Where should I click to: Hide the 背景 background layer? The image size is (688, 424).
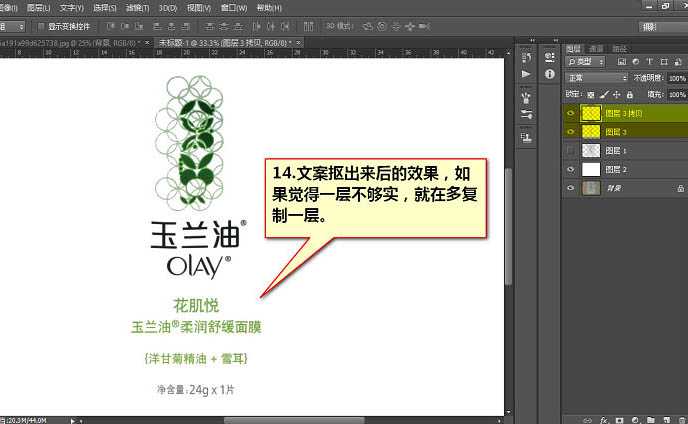point(570,188)
